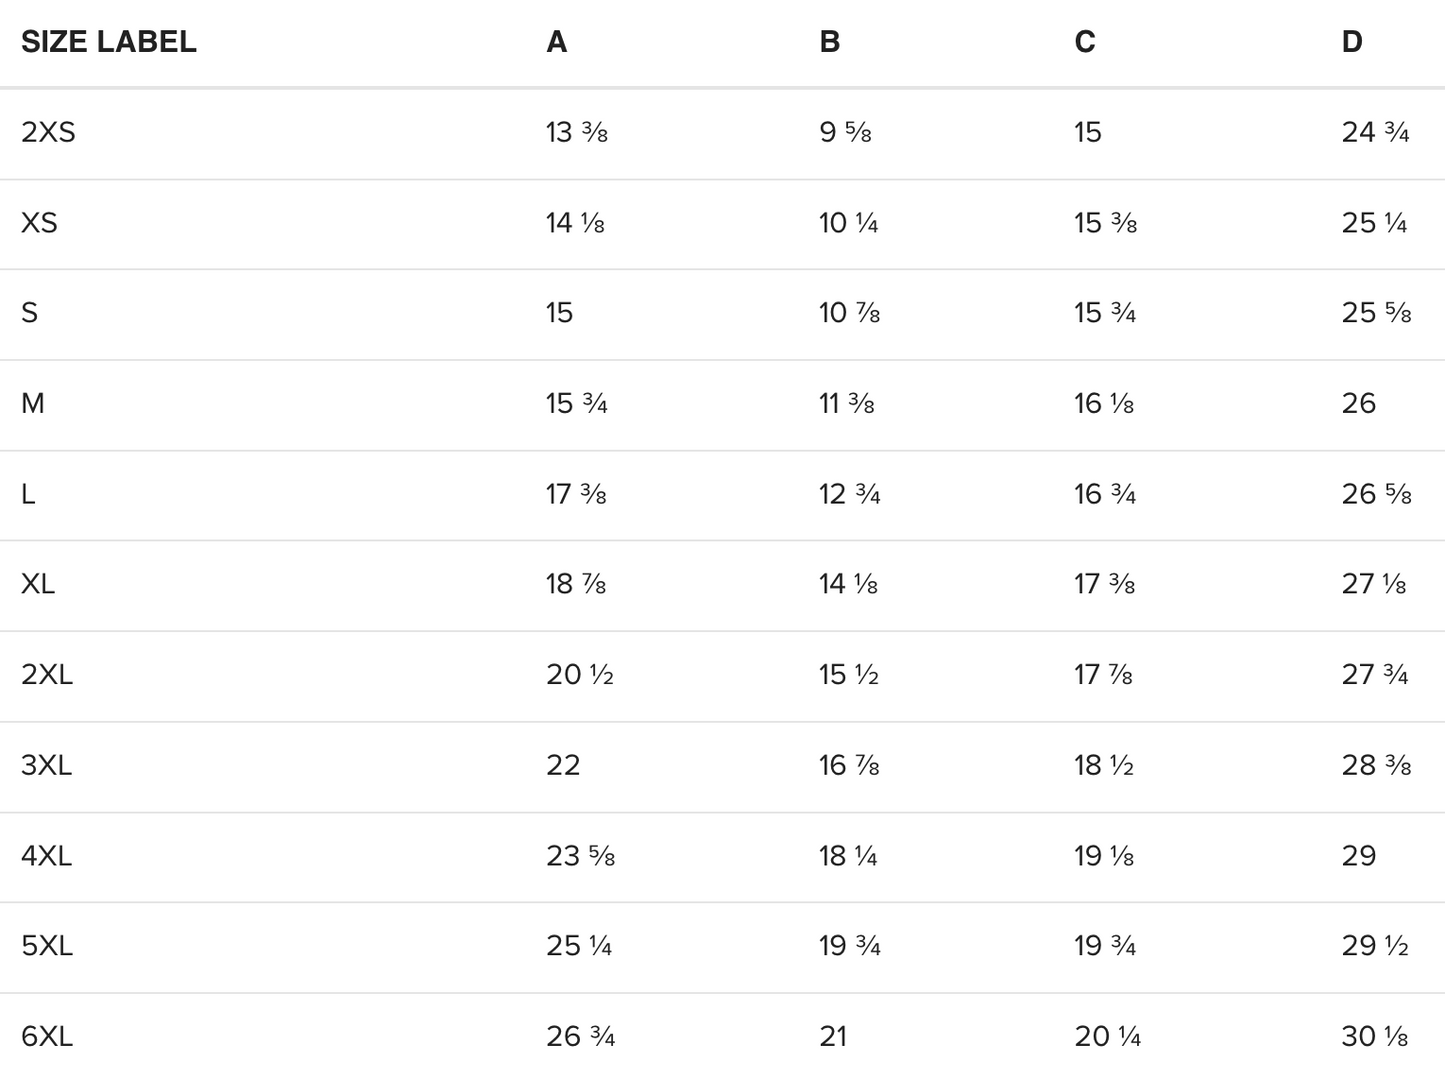This screenshot has height=1079, width=1445.
Task: Select the 3XL size row label
Action: (46, 765)
